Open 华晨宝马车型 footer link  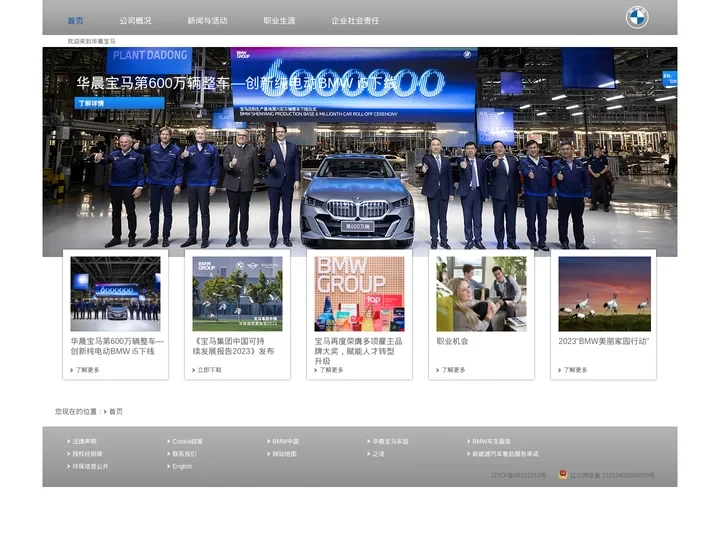pyautogui.click(x=390, y=441)
